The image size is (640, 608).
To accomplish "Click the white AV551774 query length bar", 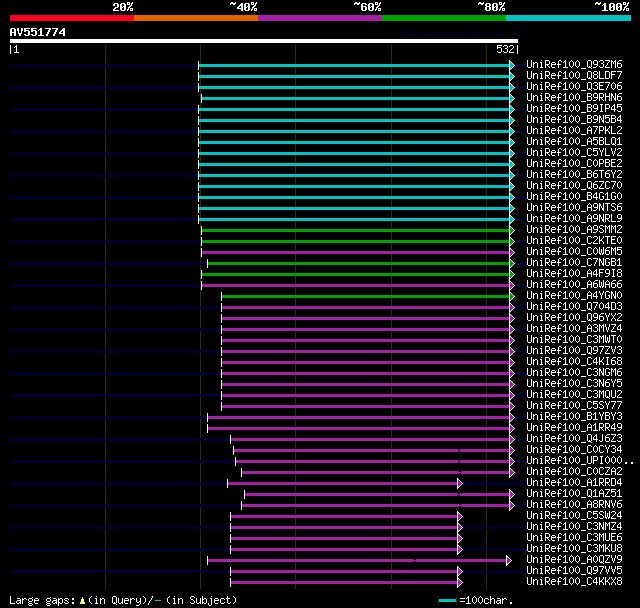I will tap(264, 41).
